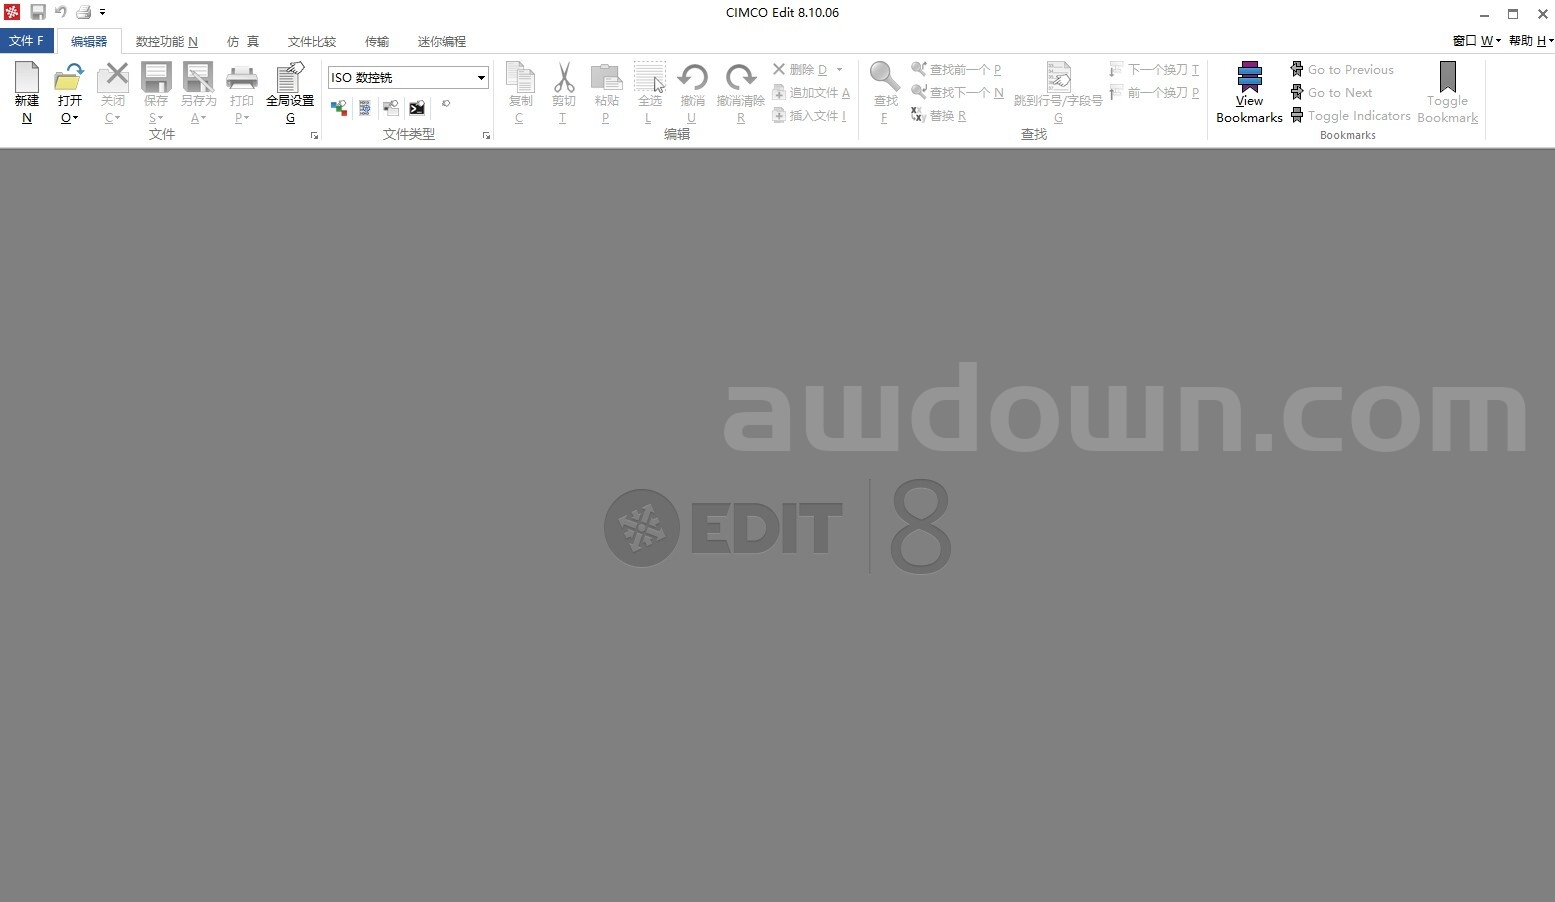Click the 新建 new file icon
This screenshot has width=1555, height=902.
[27, 78]
